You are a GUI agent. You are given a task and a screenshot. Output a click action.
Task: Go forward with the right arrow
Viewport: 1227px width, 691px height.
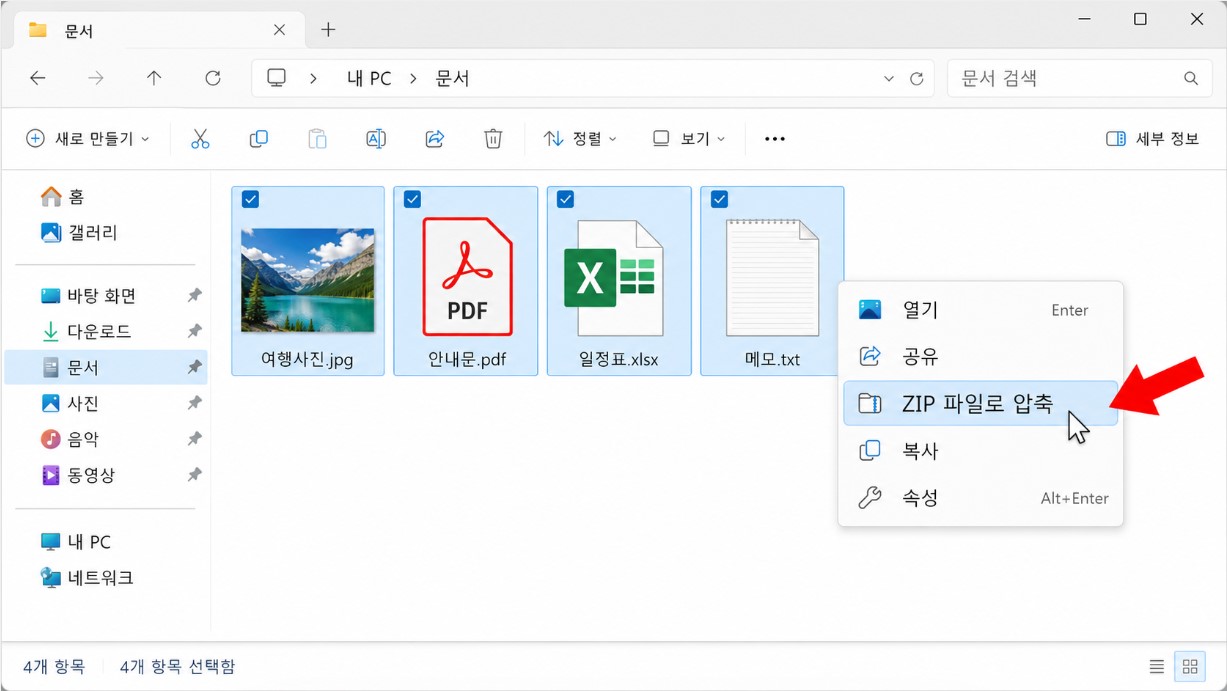pyautogui.click(x=96, y=78)
